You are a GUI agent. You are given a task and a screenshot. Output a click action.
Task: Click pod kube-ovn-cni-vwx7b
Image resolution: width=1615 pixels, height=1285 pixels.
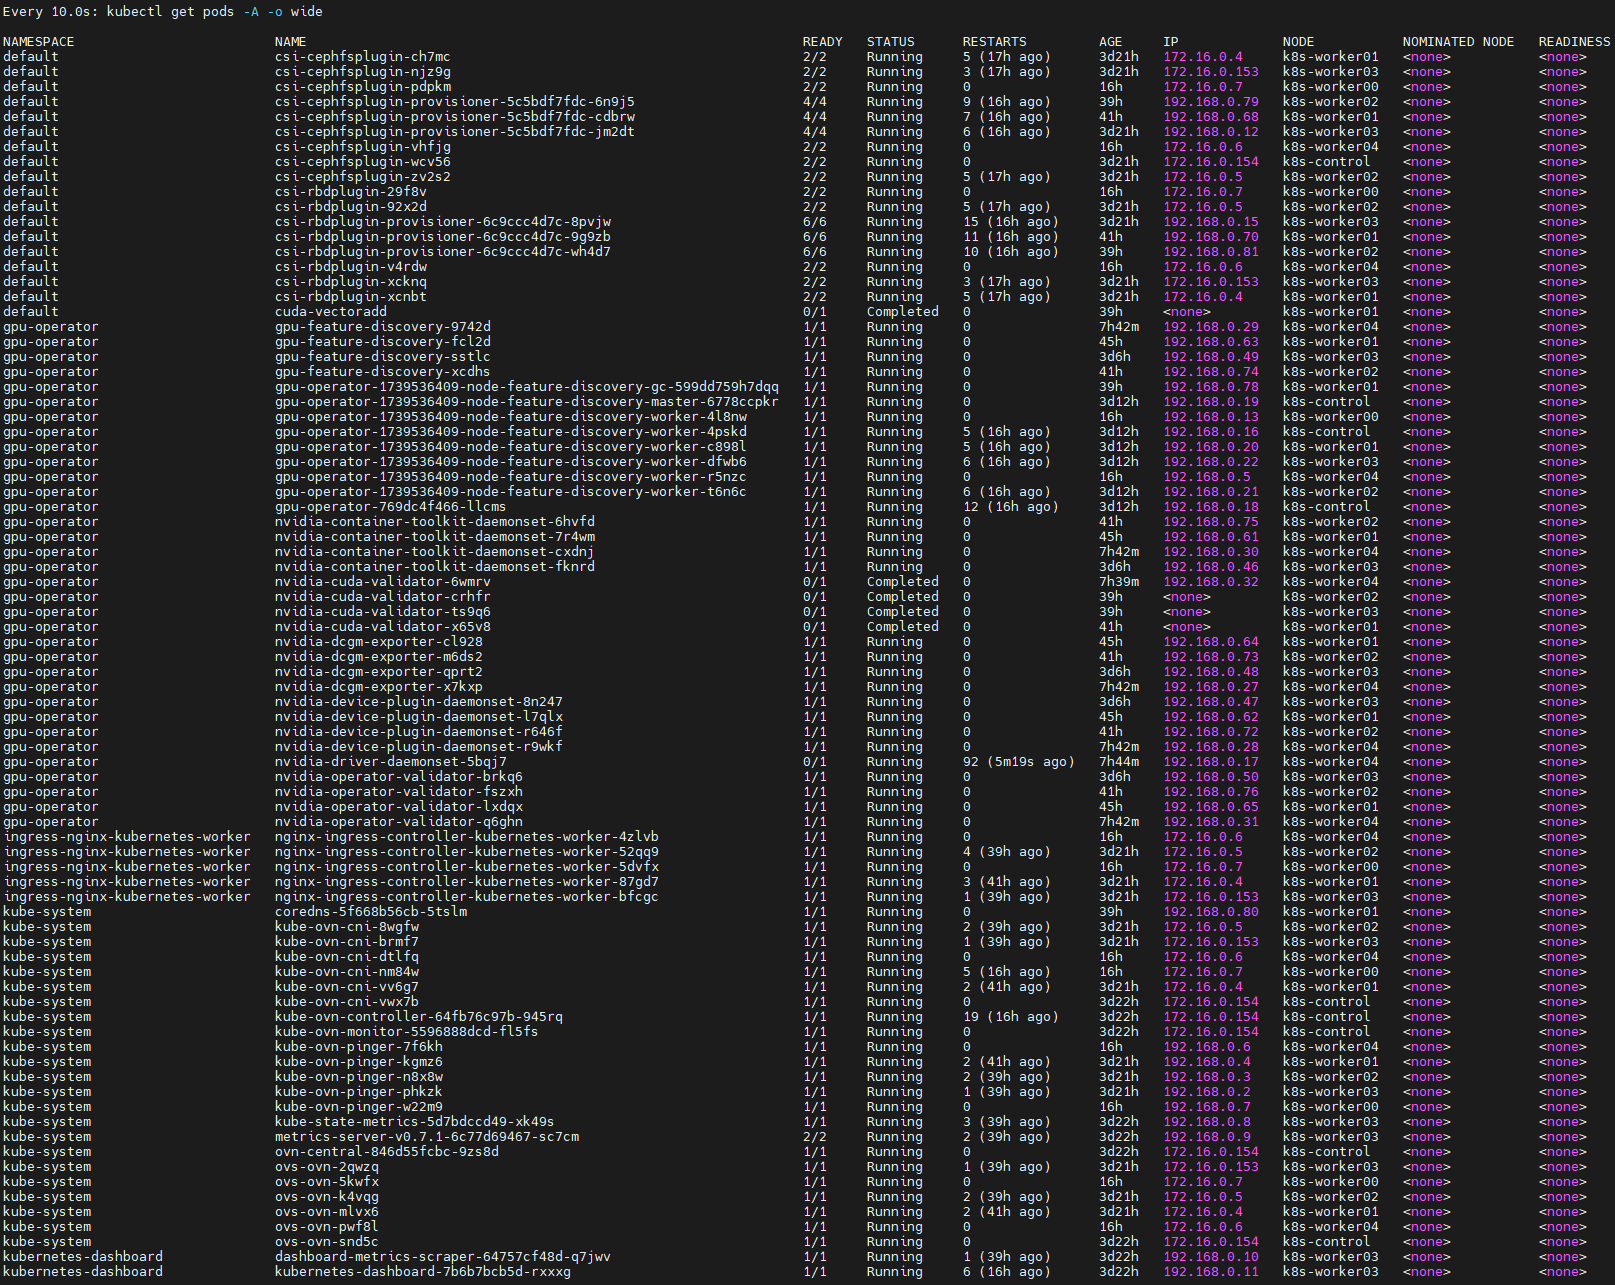pyautogui.click(x=346, y=1002)
